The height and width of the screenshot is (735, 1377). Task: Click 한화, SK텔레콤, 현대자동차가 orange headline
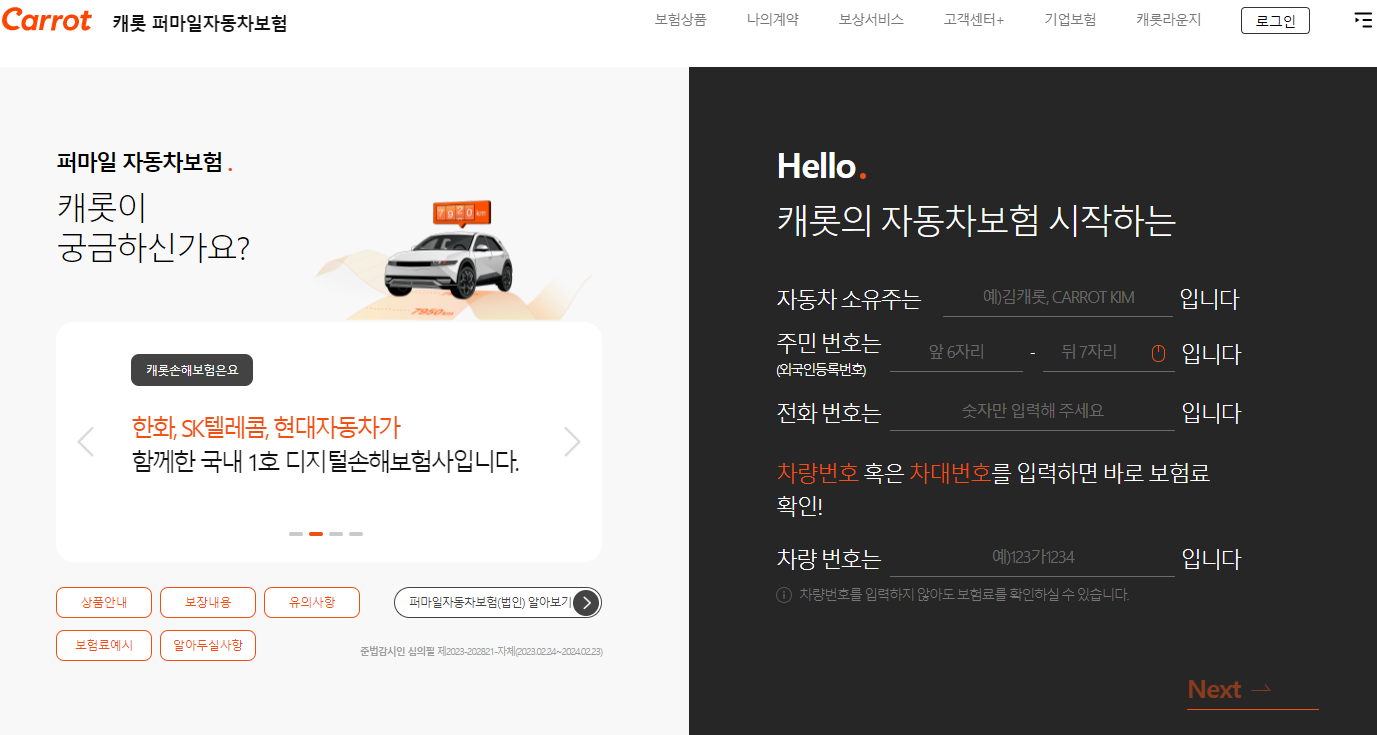coord(266,428)
